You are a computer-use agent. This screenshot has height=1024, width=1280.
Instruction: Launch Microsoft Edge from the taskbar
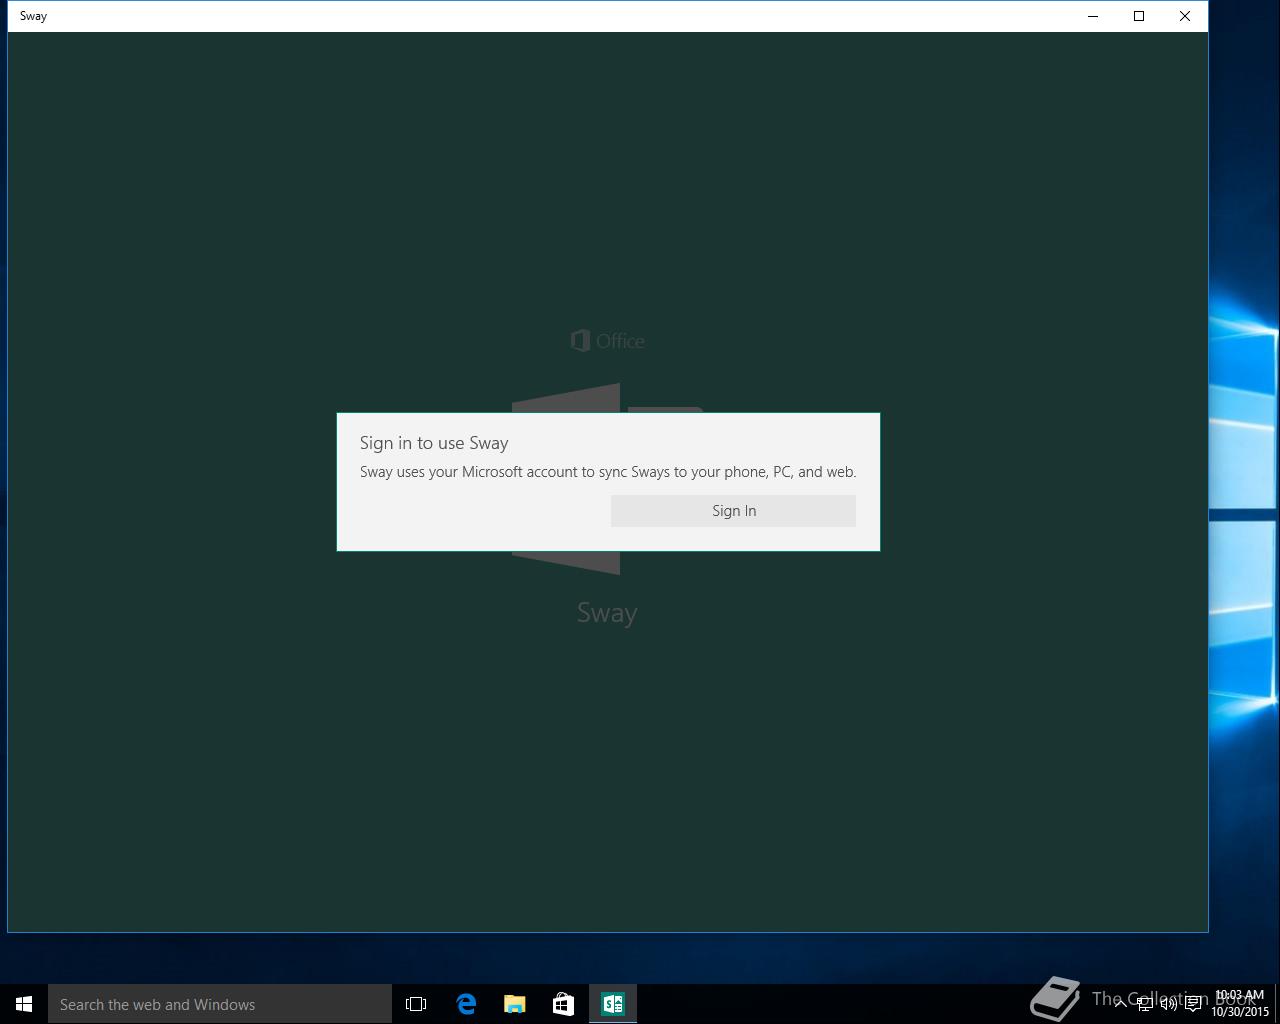466,1004
